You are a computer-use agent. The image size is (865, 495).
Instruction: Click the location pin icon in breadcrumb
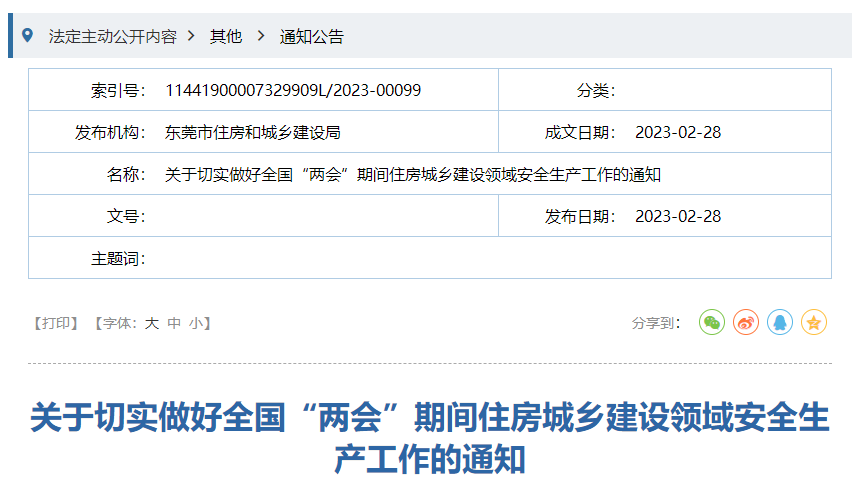[27, 35]
